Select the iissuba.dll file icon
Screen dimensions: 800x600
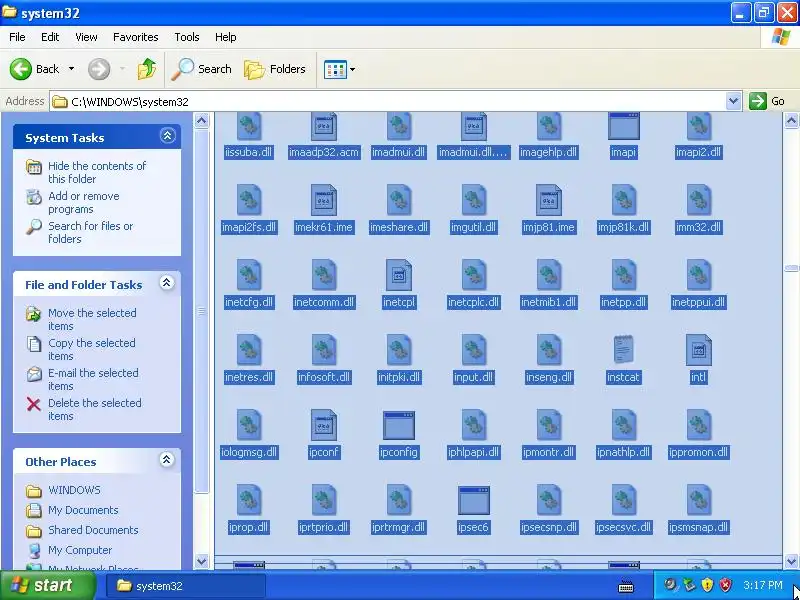(x=249, y=127)
